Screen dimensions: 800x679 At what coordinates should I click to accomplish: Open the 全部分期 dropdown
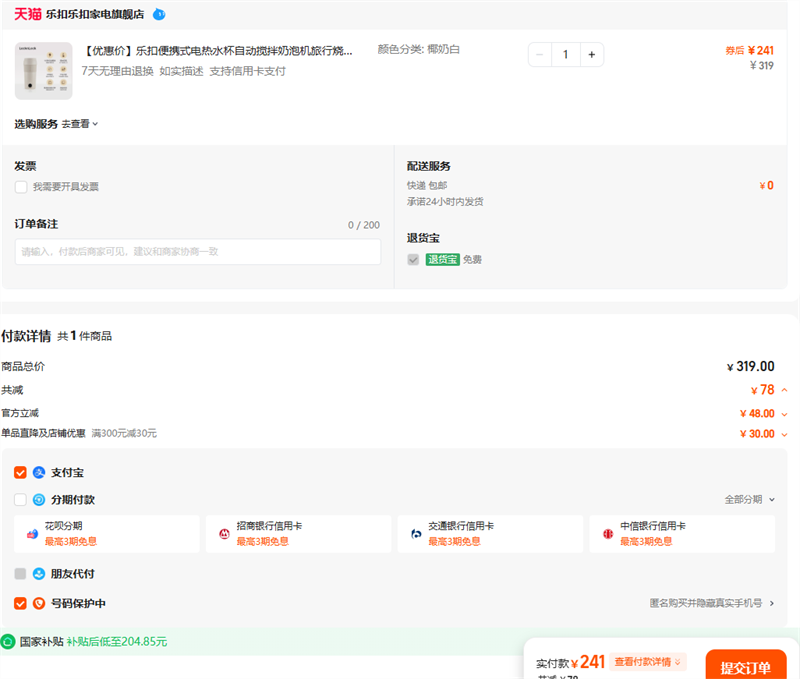pyautogui.click(x=749, y=499)
